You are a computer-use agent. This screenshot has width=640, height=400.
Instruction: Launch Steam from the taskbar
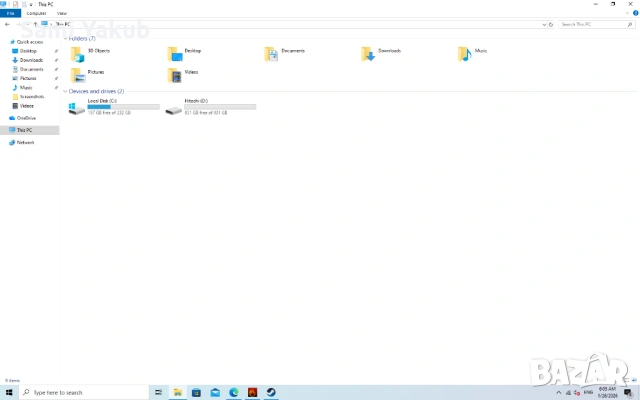pos(271,392)
